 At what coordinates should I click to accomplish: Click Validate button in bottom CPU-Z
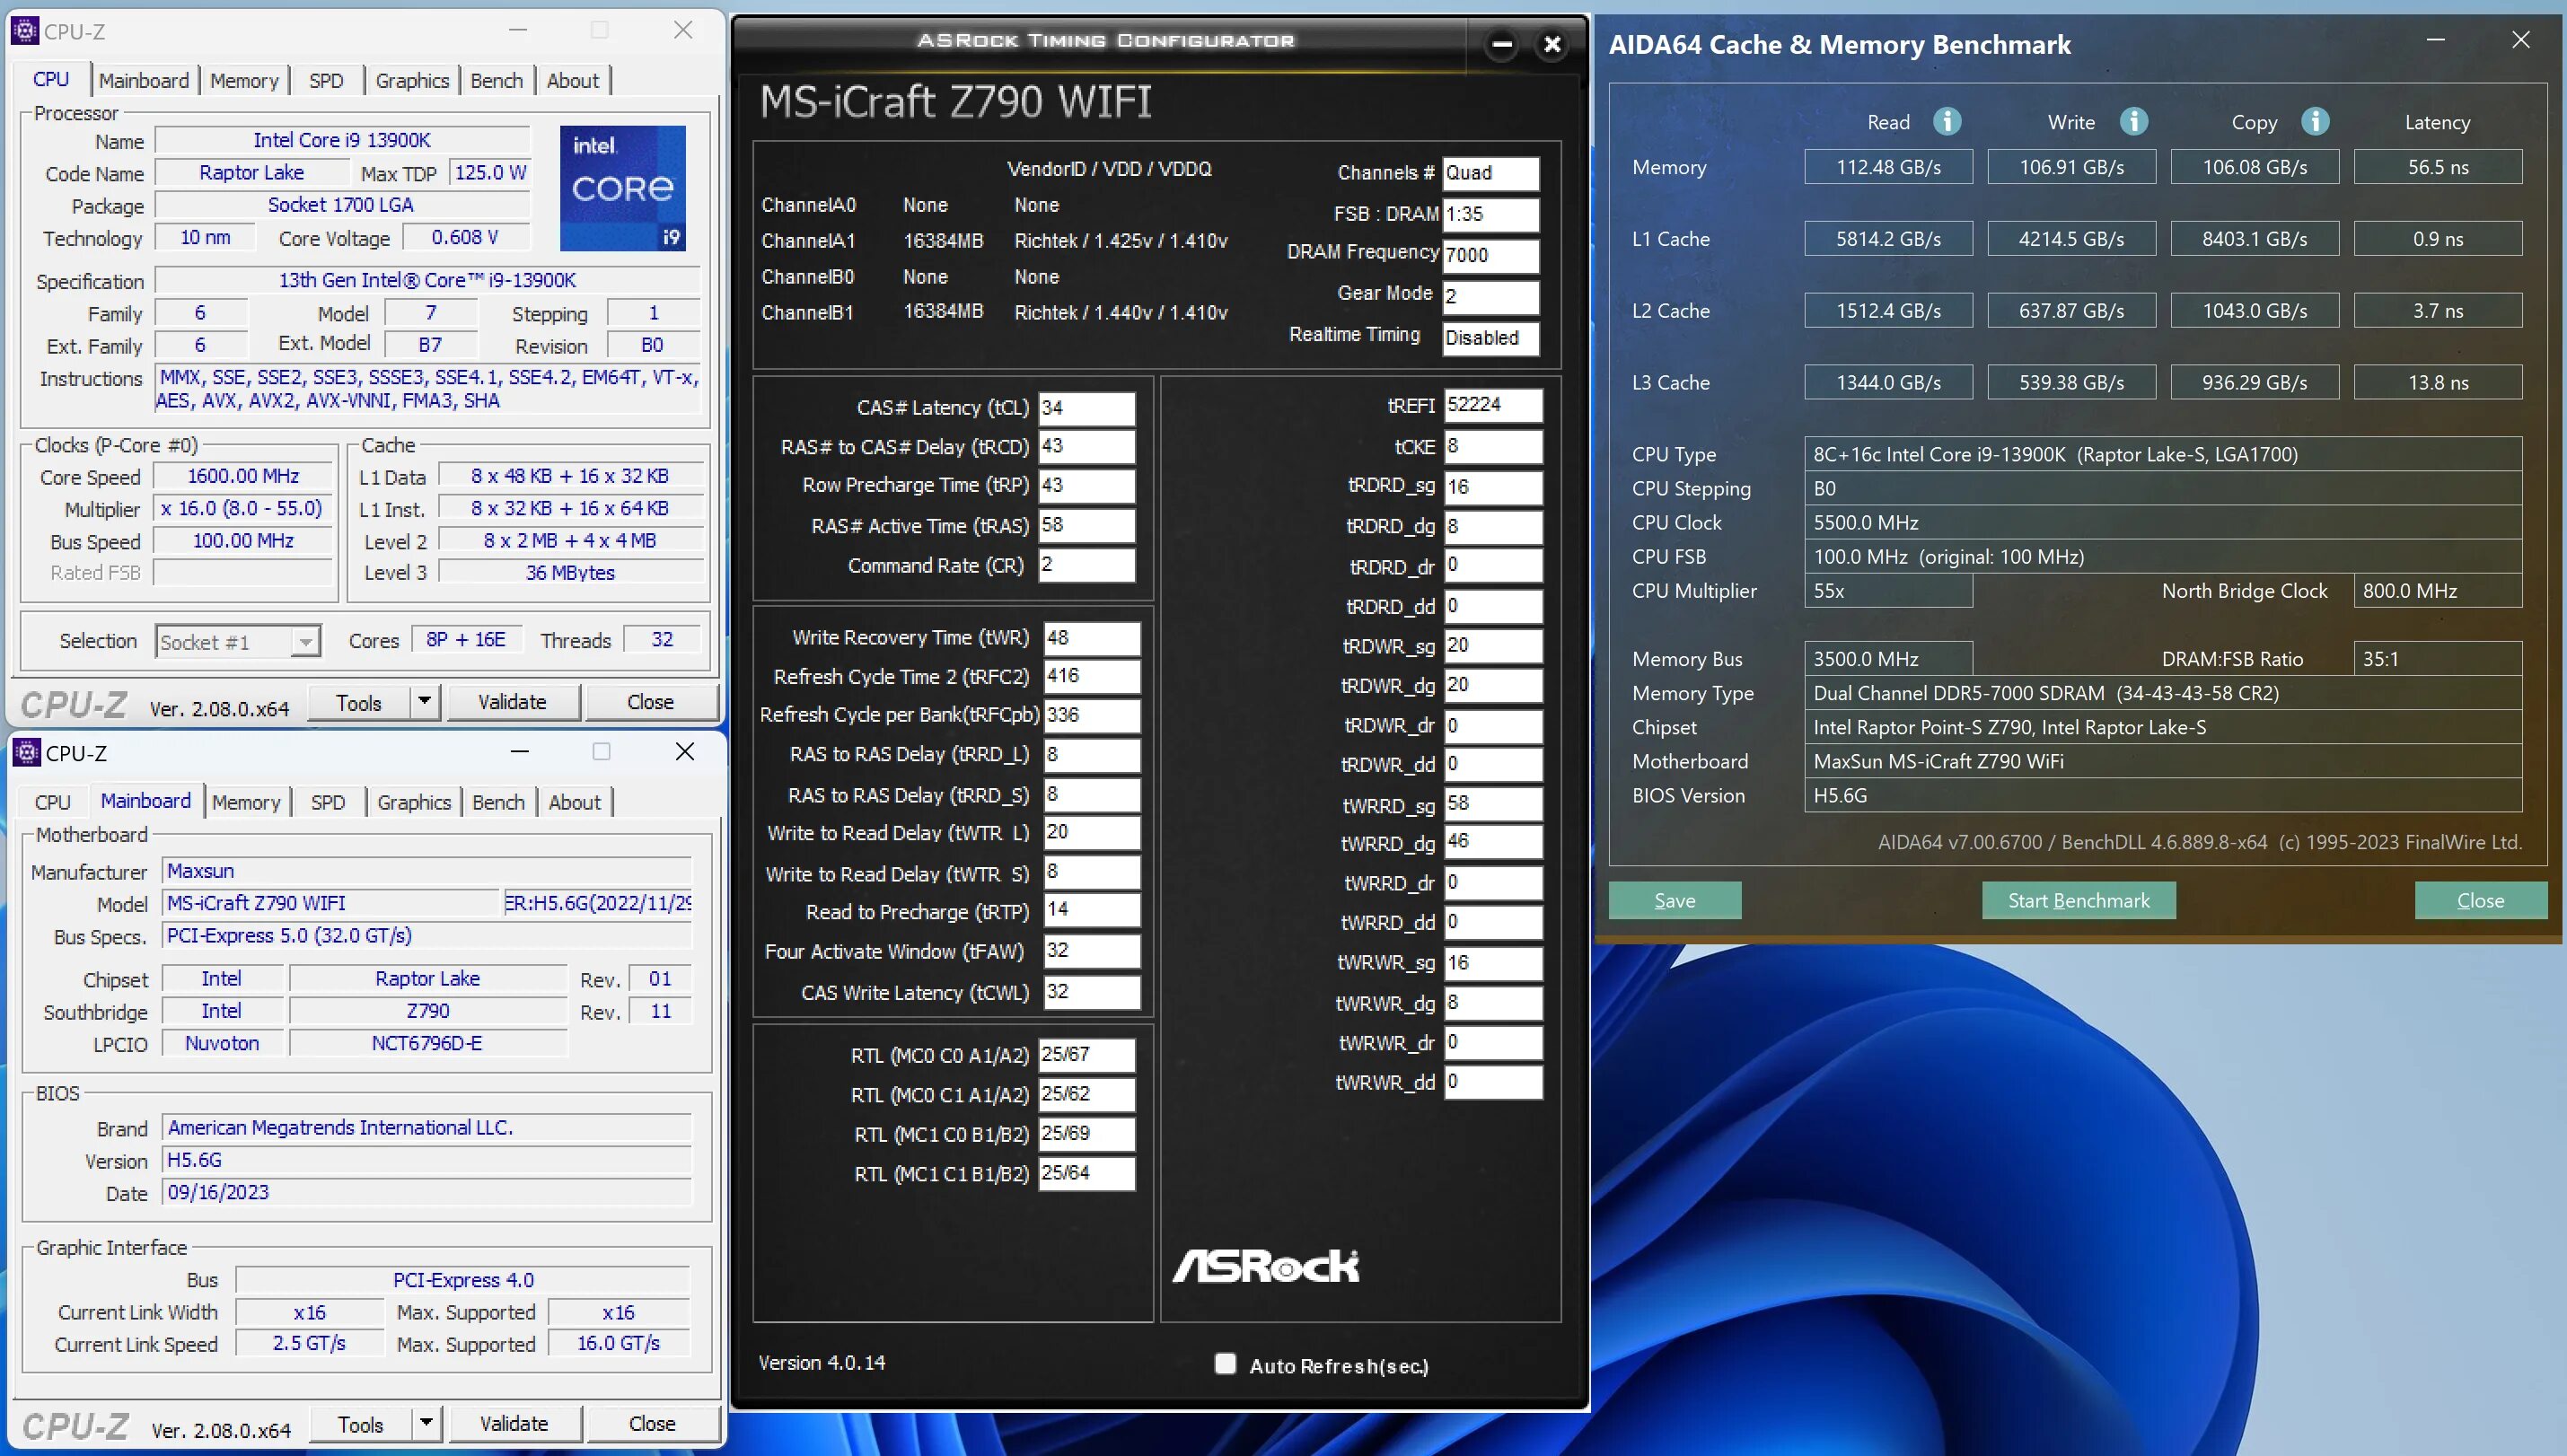click(514, 1423)
